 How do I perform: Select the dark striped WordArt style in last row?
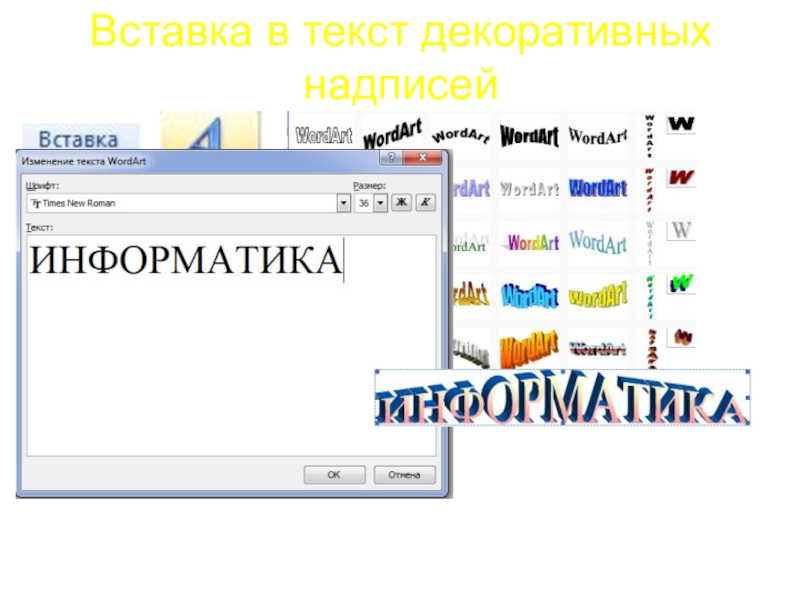point(597,349)
